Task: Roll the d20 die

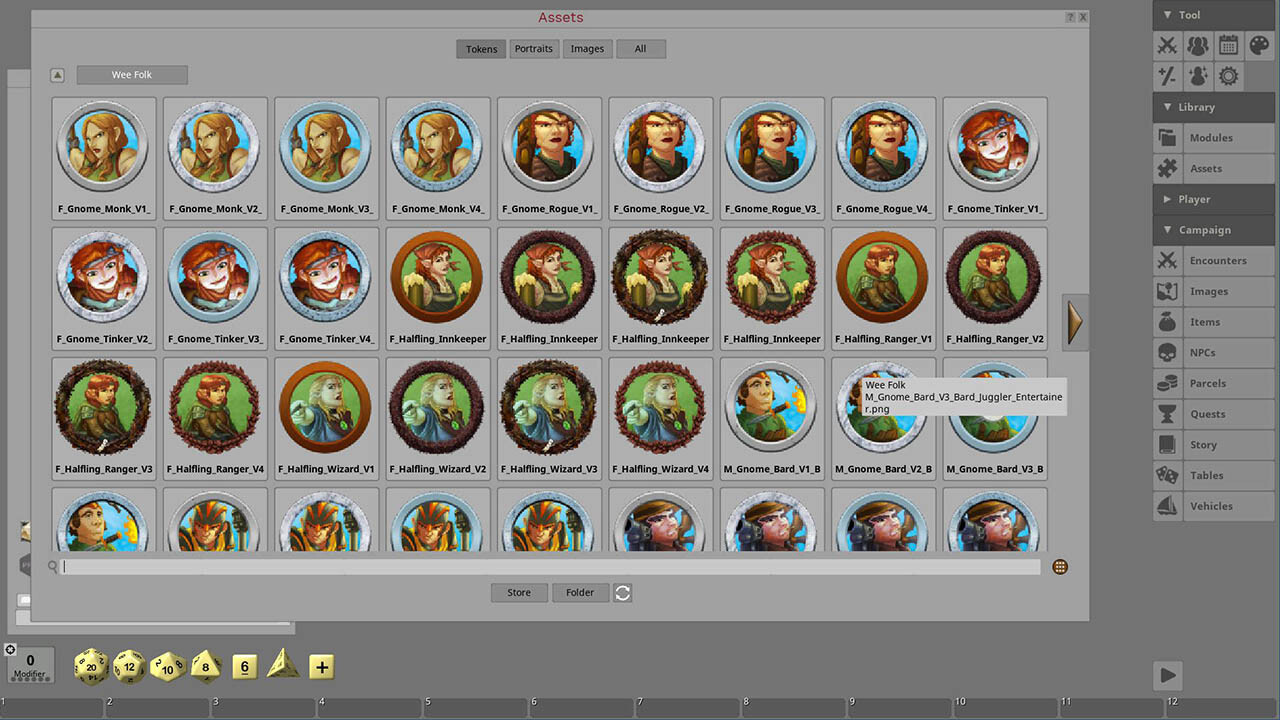Action: (92, 666)
